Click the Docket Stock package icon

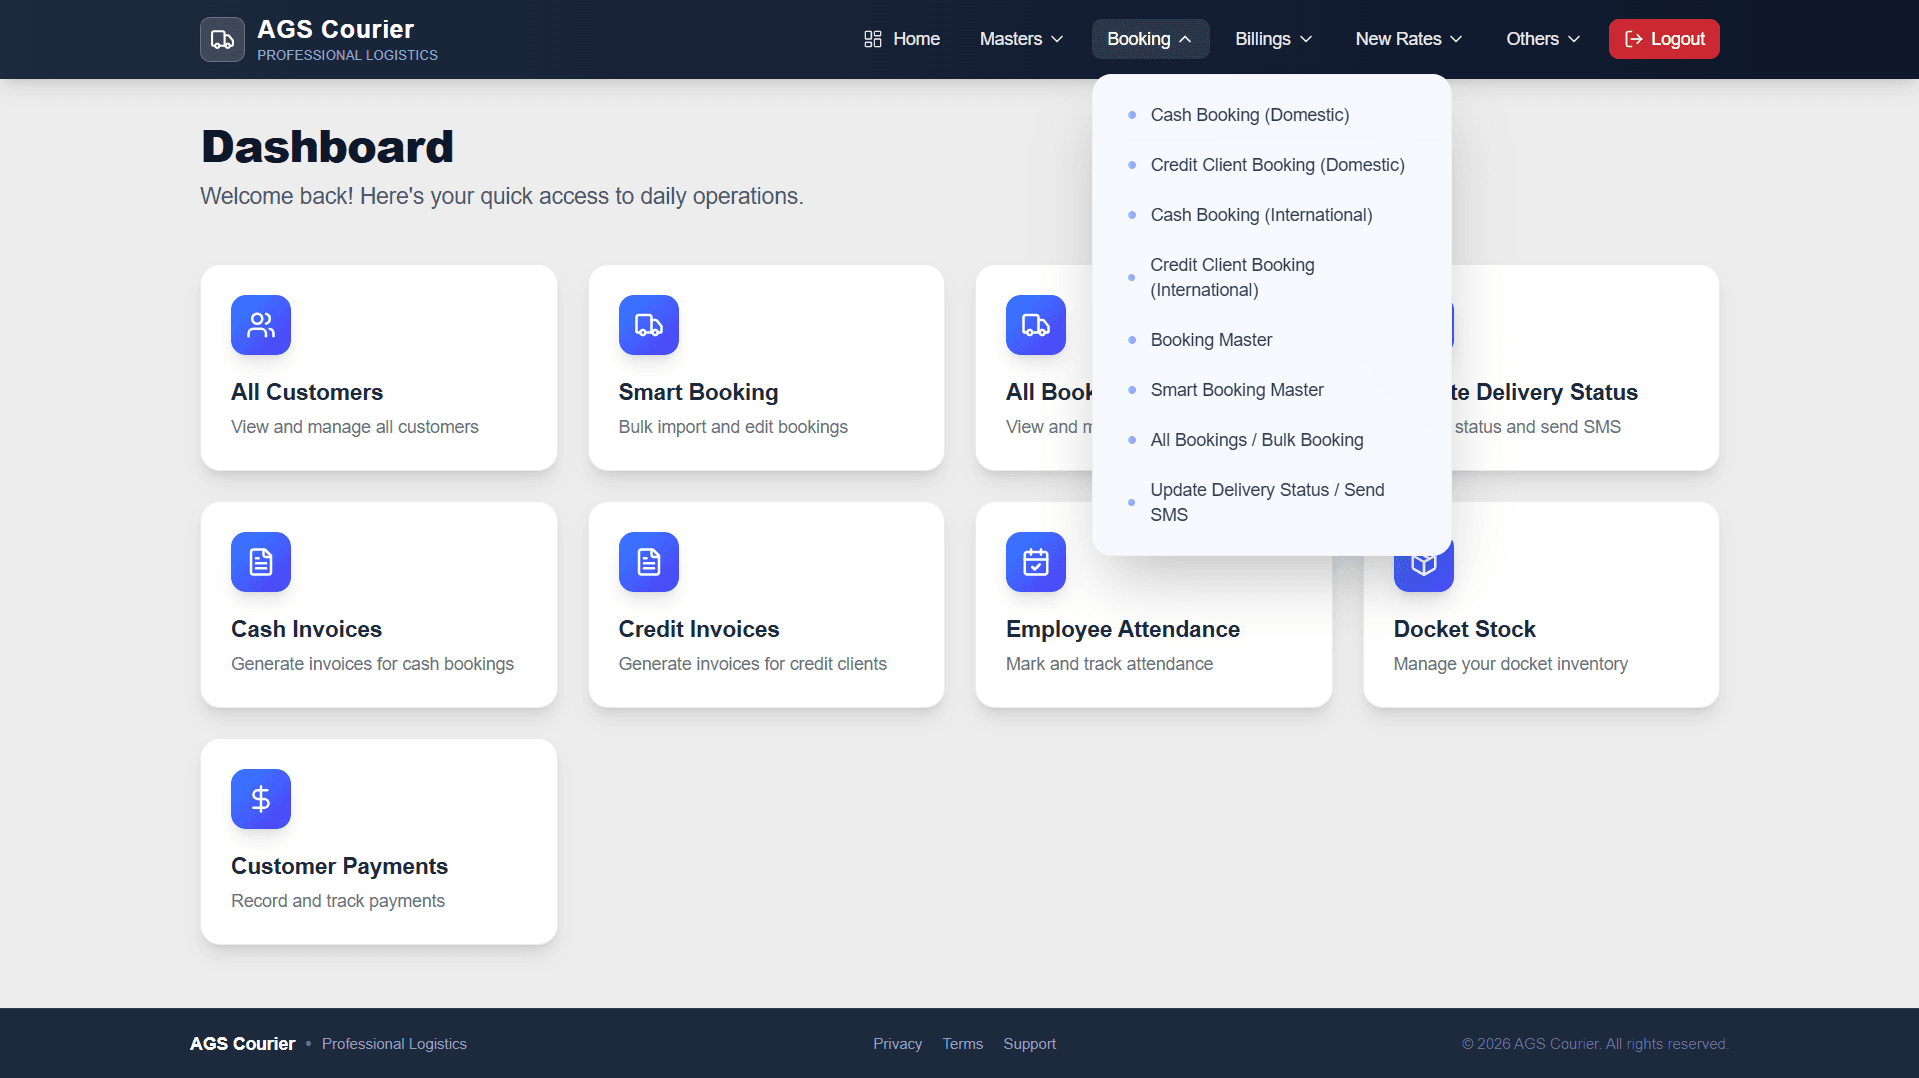[1423, 562]
